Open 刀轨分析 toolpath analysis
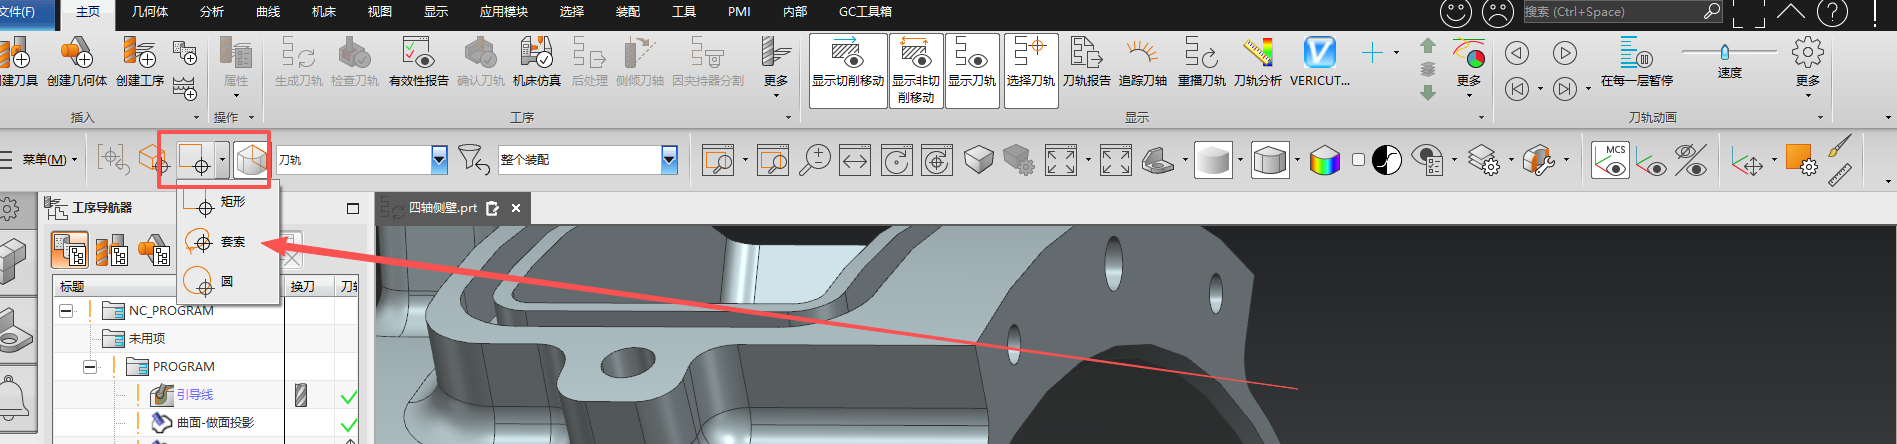Screen dimensions: 1897x444 (1257, 60)
